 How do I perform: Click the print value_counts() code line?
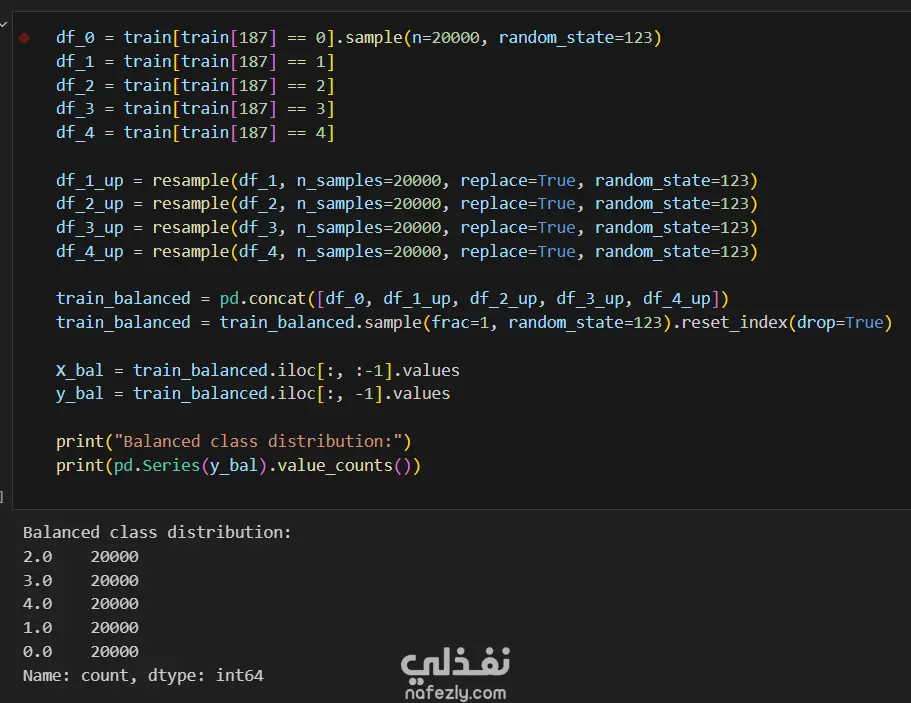(238, 465)
